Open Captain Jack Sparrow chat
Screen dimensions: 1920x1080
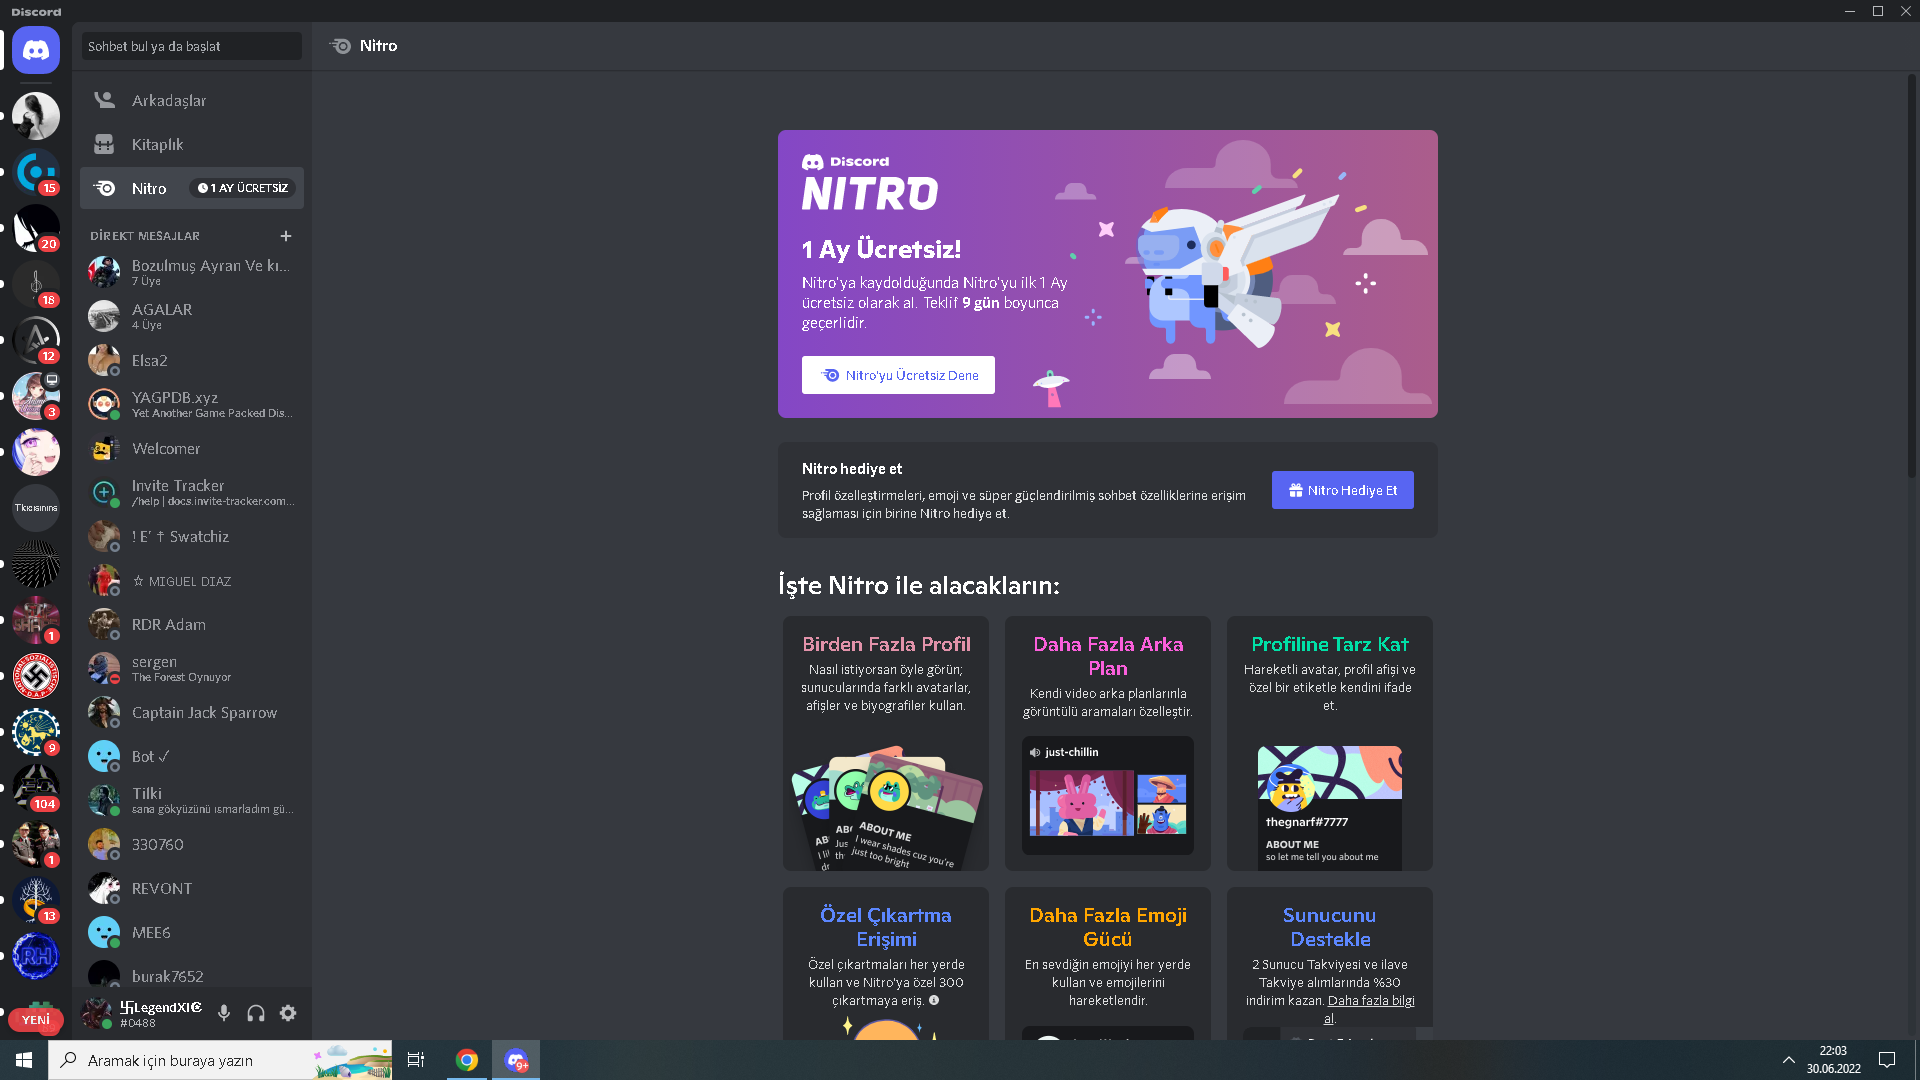click(x=204, y=712)
